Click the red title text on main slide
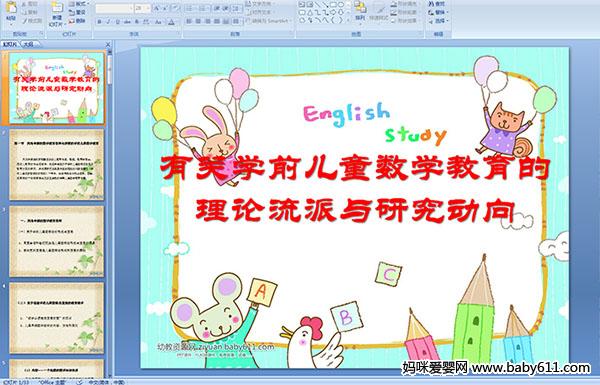 pyautogui.click(x=355, y=168)
